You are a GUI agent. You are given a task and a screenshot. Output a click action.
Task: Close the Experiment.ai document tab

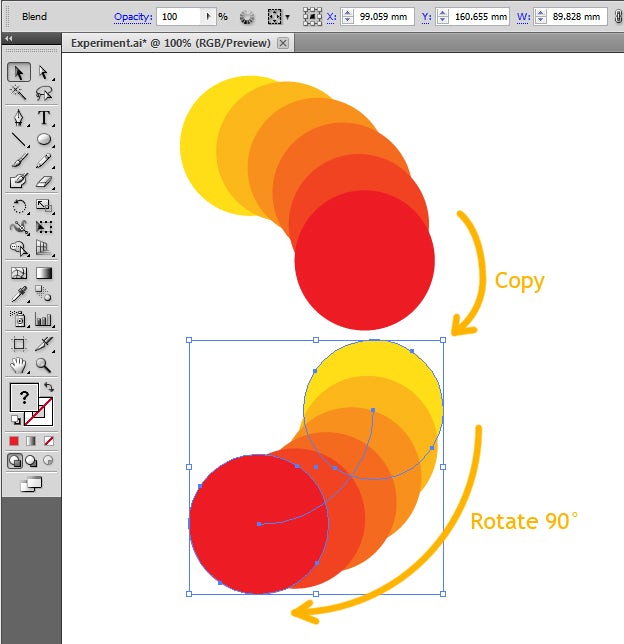283,44
